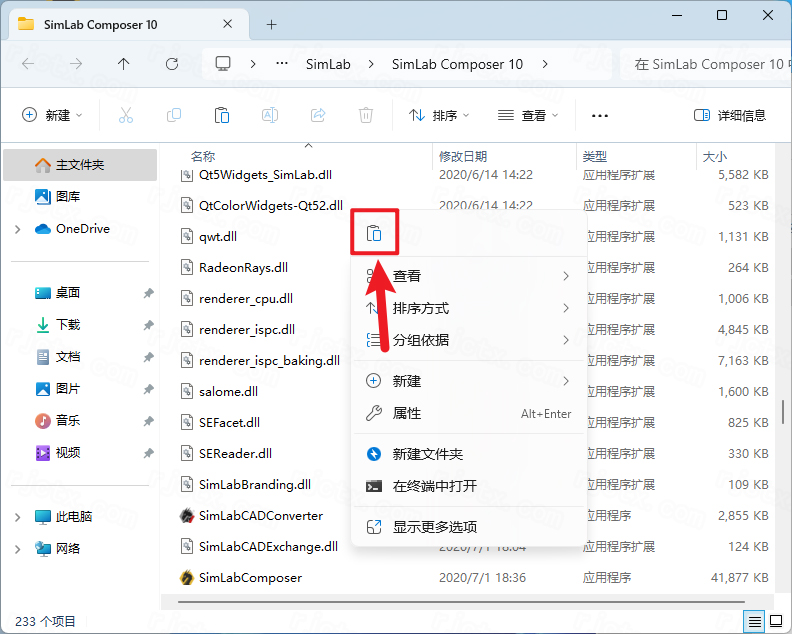Select file SimLabCADExchange.dll

click(x=268, y=547)
